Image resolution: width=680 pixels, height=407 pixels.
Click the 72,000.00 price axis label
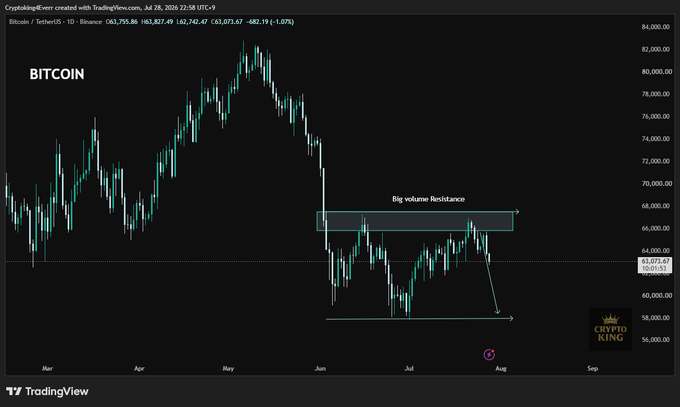click(656, 161)
